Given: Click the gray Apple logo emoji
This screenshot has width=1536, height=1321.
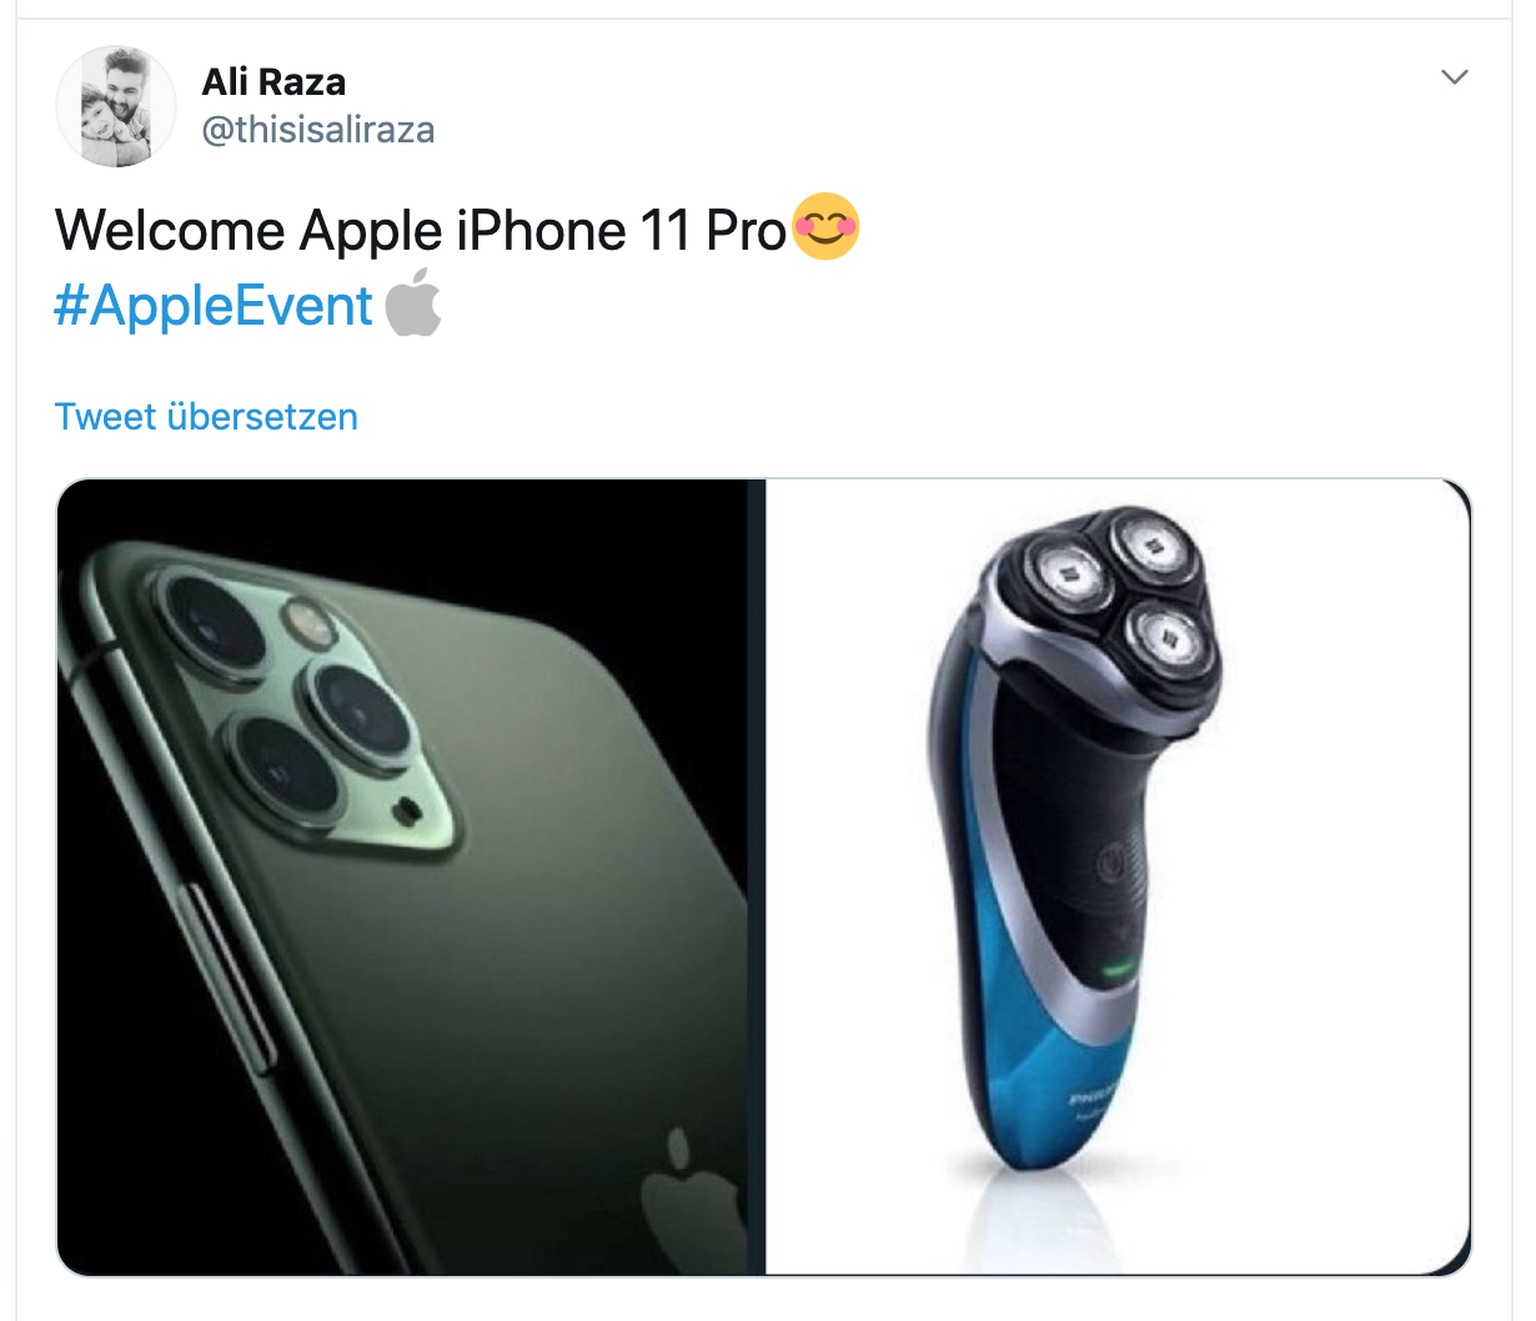Looking at the screenshot, I should click(413, 302).
